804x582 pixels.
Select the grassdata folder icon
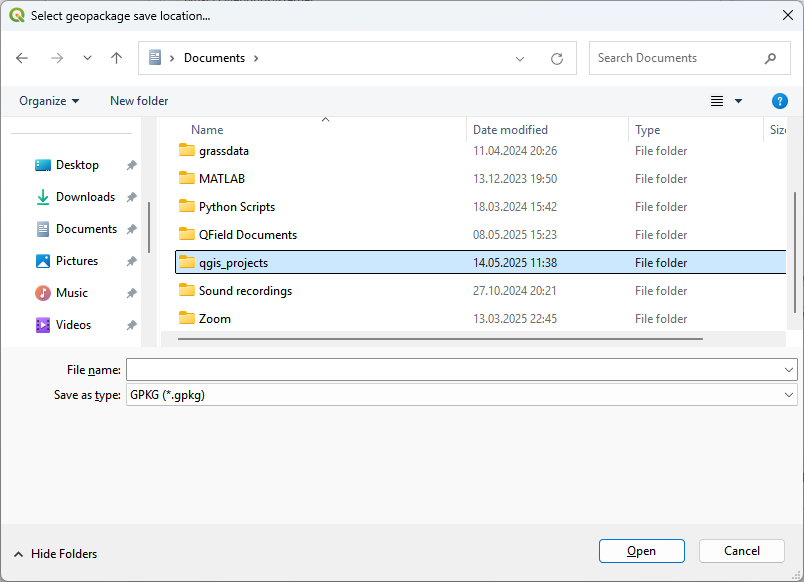pyautogui.click(x=186, y=151)
